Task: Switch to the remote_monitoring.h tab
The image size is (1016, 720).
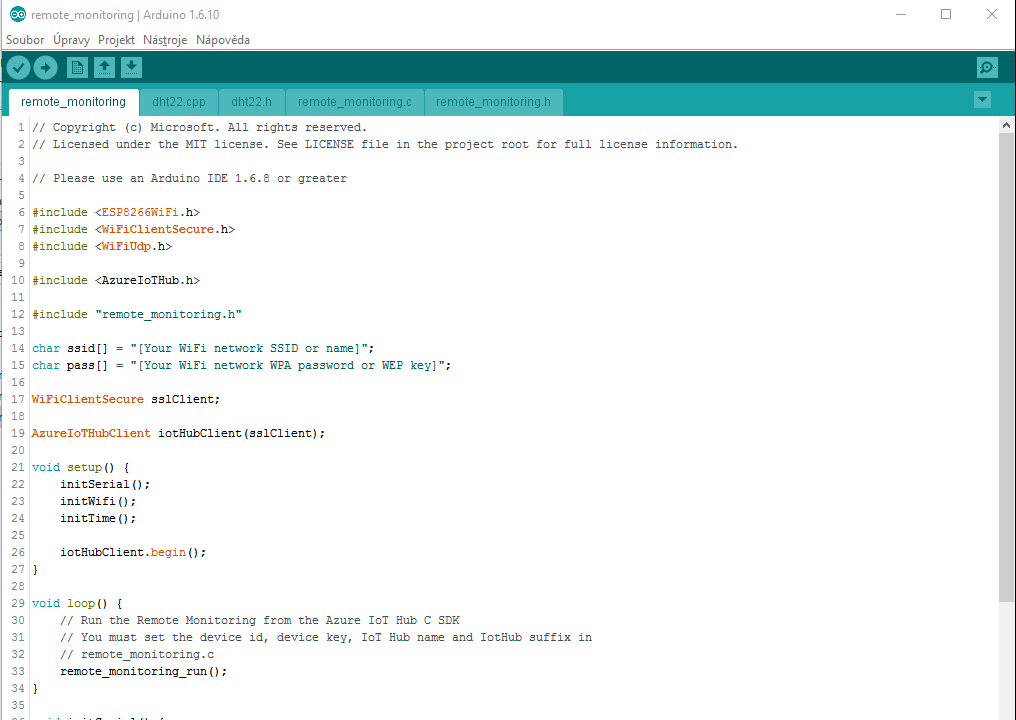Action: pos(493,102)
